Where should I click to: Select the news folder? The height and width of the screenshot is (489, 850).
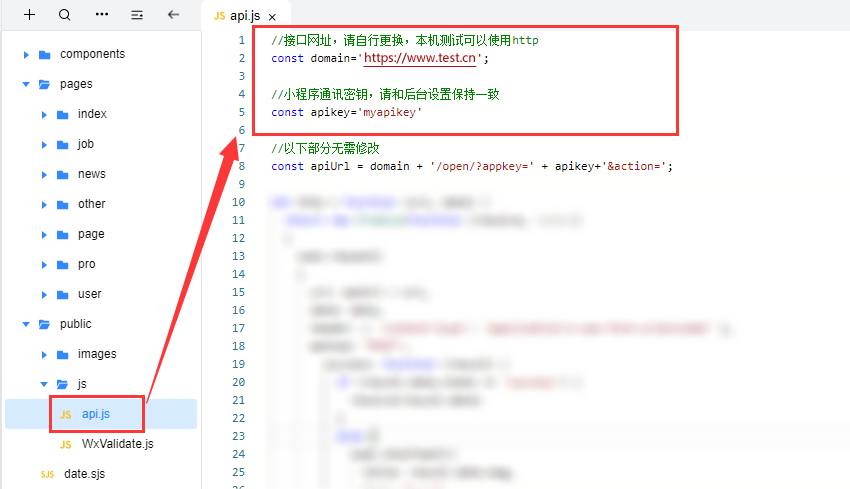[x=91, y=174]
